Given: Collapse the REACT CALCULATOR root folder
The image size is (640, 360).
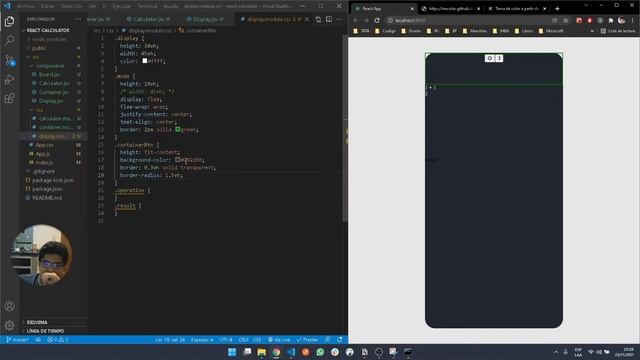Looking at the screenshot, I should tap(47, 30).
